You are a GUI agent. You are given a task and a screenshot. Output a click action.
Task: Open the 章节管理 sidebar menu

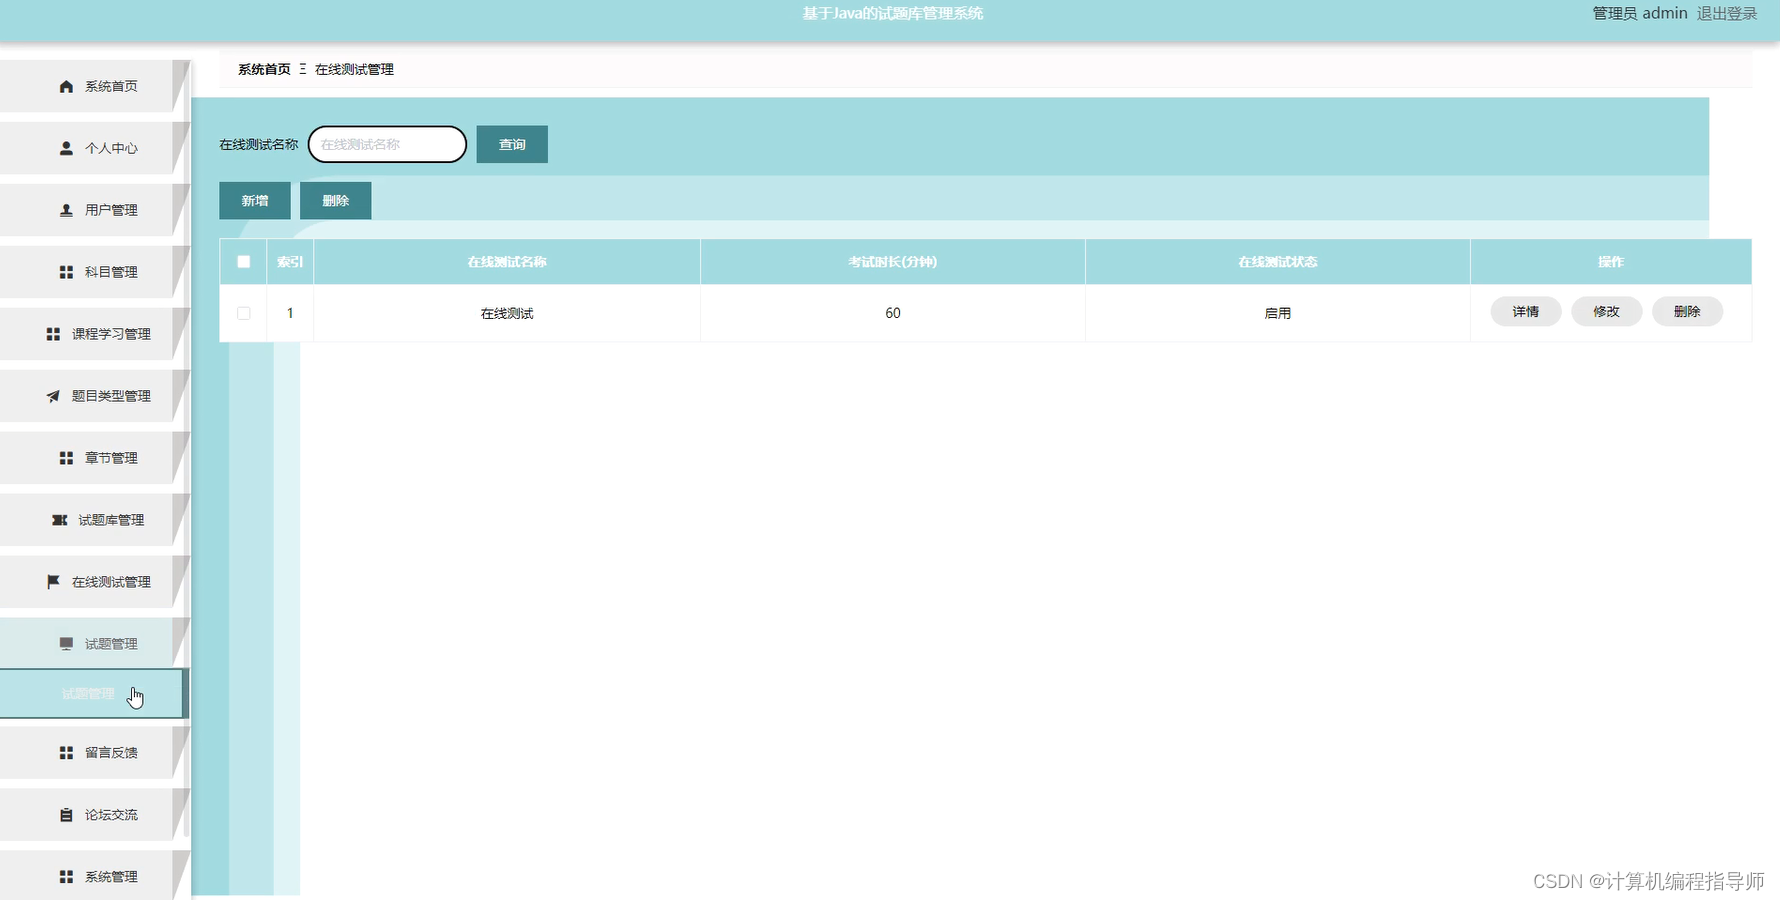tap(95, 458)
